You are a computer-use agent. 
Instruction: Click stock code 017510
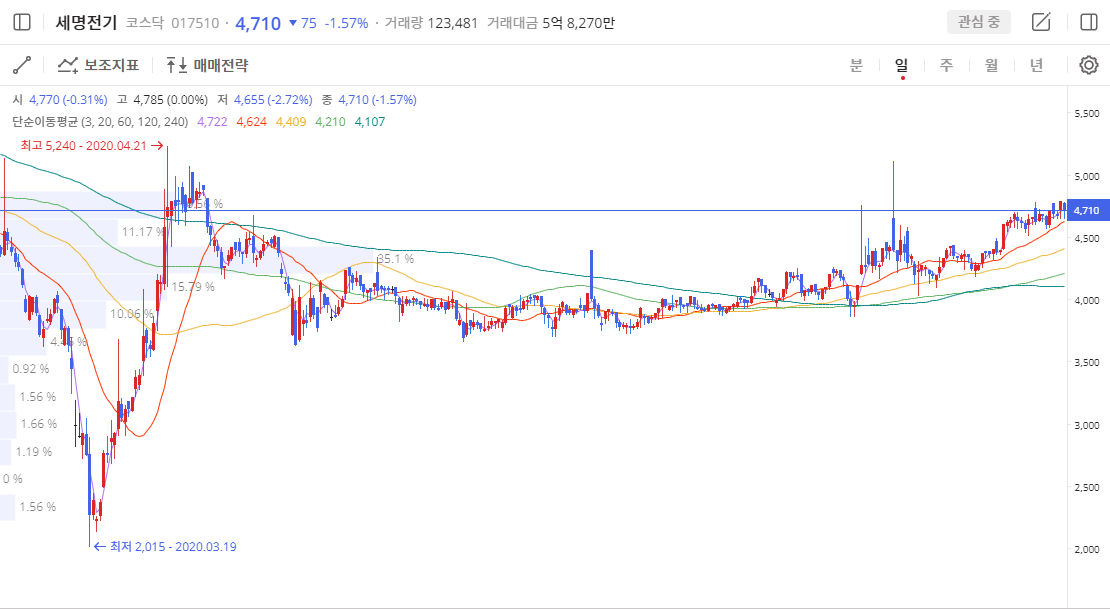coord(195,23)
